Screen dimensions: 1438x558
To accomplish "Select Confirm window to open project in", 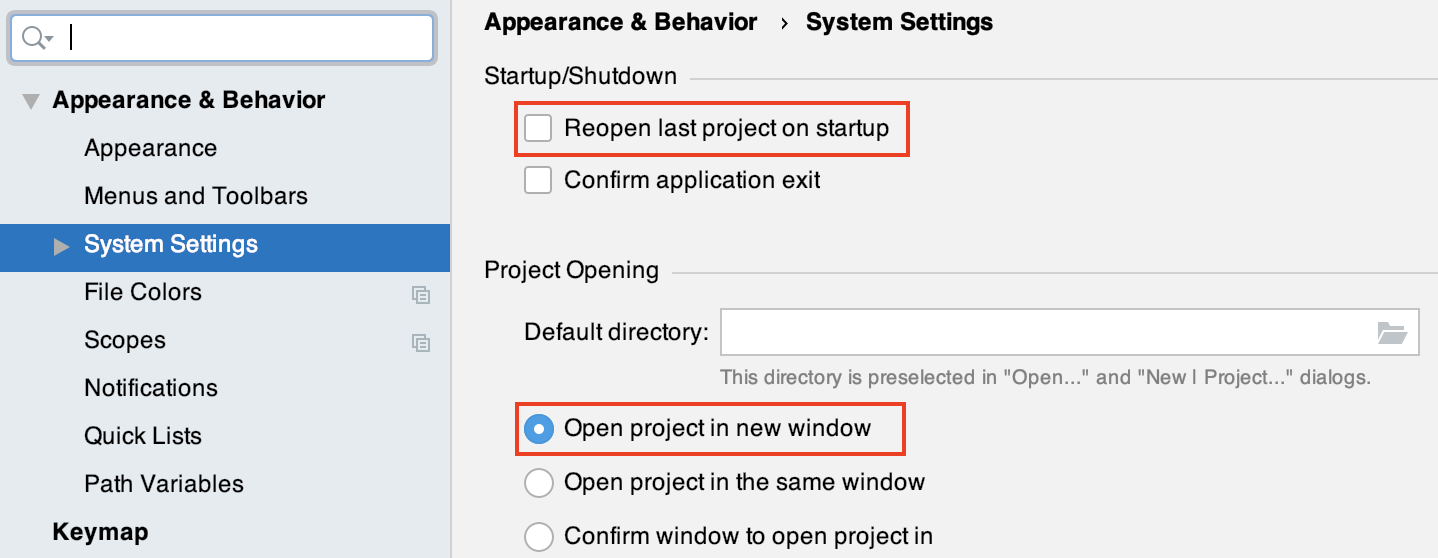I will pos(539,536).
